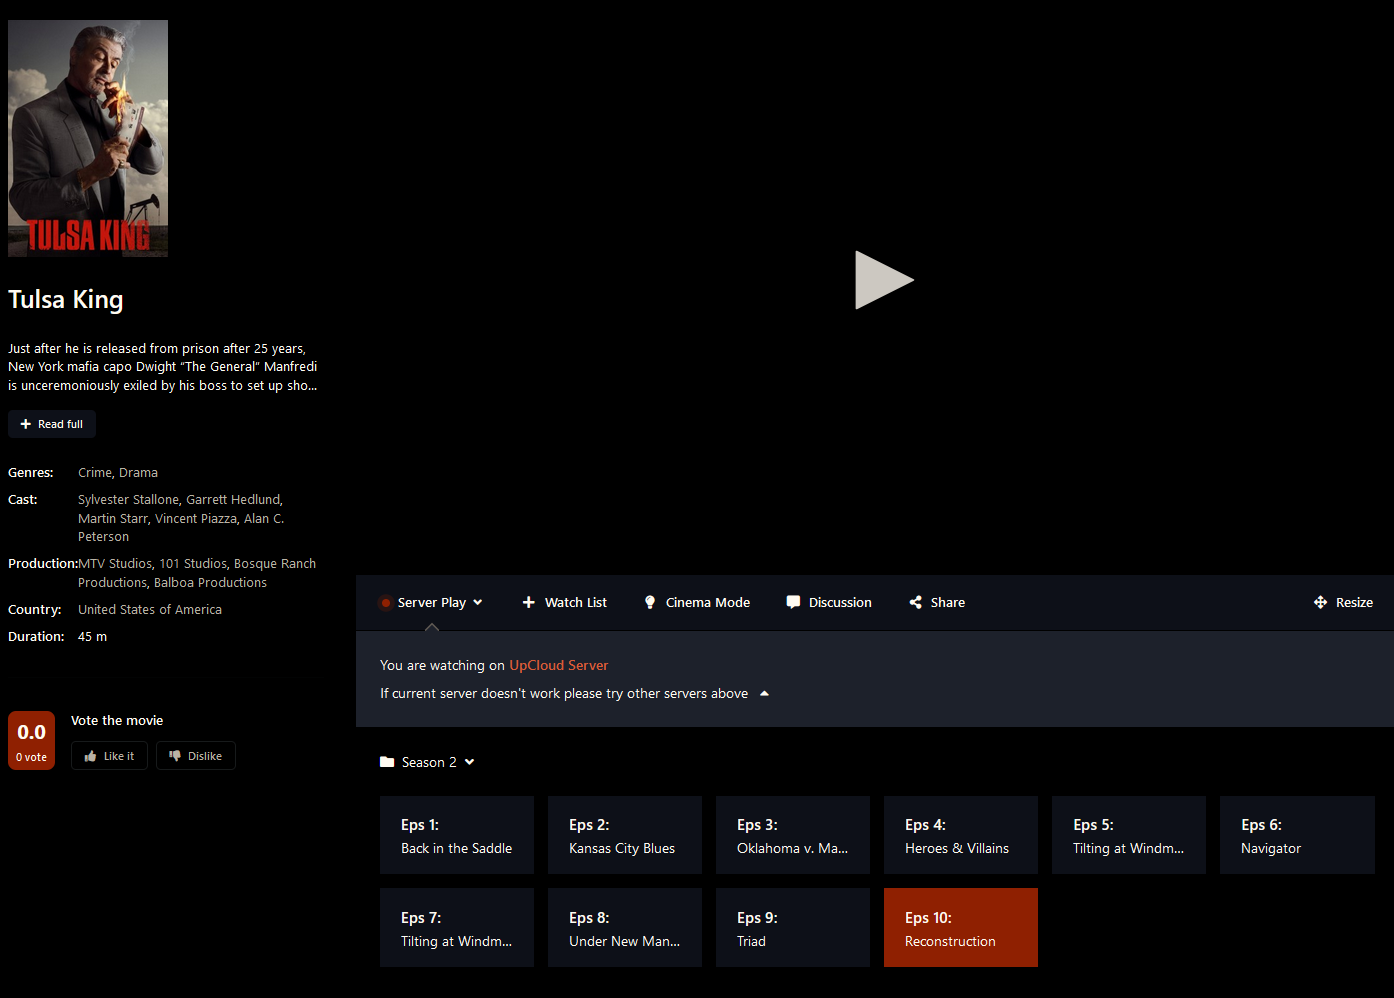Viewport: 1394px width, 998px height.
Task: Open the Season 2 dropdown
Action: (x=428, y=762)
